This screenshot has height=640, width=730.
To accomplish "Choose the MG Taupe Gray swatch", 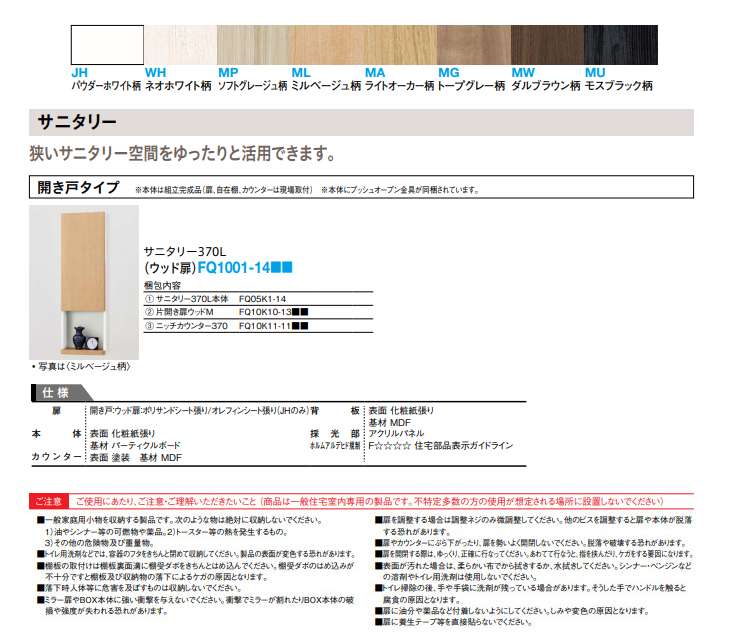I will point(474,45).
